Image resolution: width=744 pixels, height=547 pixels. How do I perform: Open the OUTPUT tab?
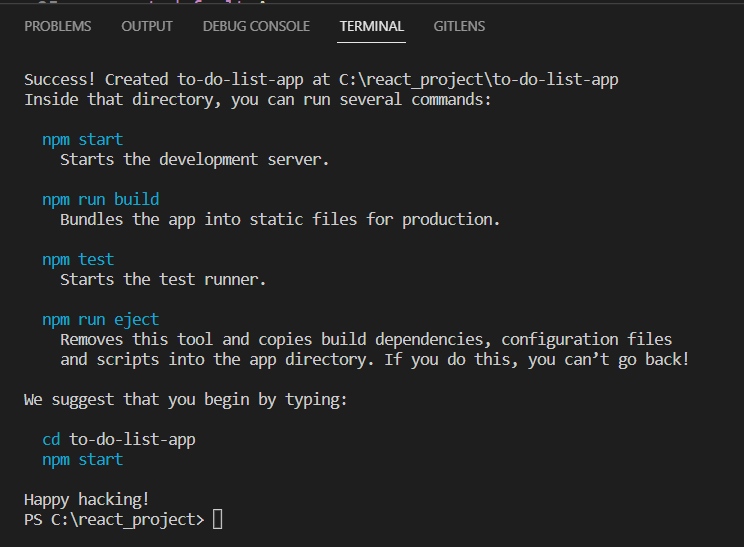click(x=147, y=26)
